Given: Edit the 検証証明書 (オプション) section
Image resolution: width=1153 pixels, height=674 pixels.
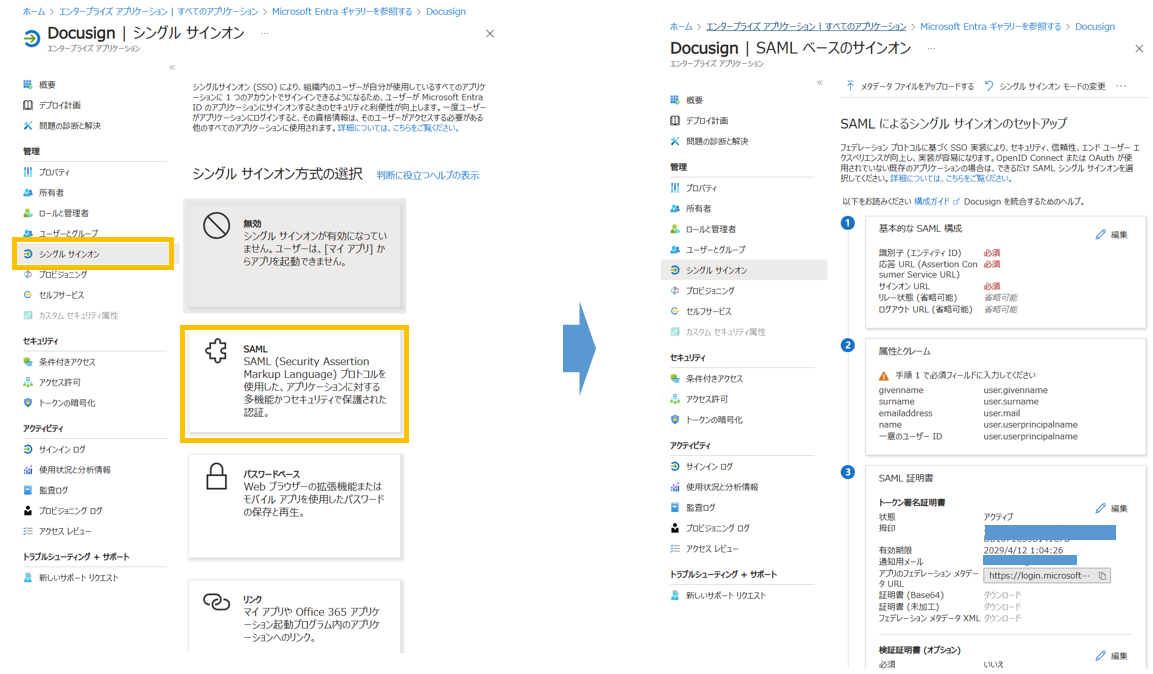Looking at the screenshot, I should (1112, 656).
